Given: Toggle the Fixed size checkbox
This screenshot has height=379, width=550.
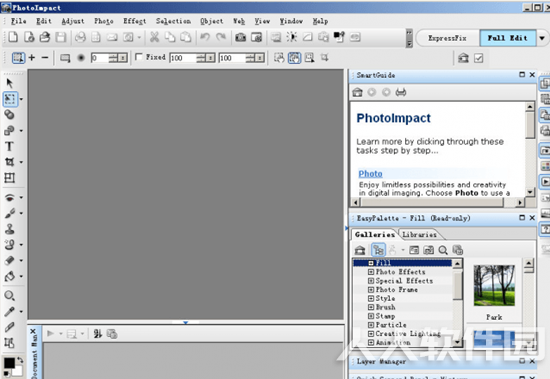Looking at the screenshot, I should click(139, 56).
